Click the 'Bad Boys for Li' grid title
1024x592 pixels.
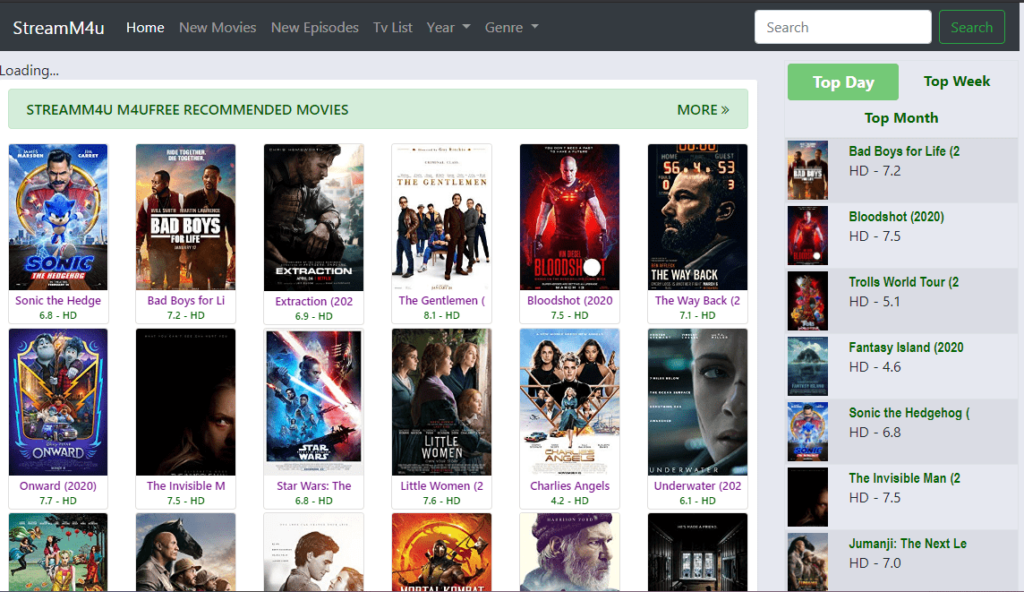point(185,301)
